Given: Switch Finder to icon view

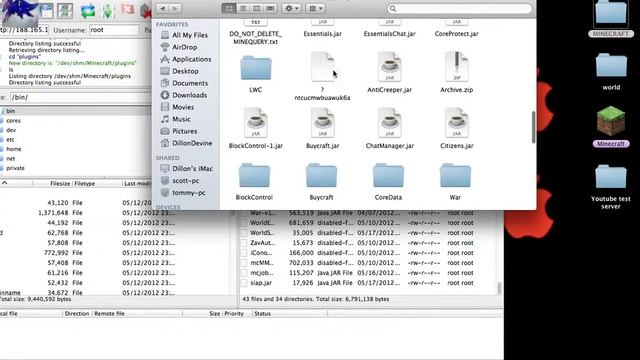Looking at the screenshot, I should [x=229, y=8].
